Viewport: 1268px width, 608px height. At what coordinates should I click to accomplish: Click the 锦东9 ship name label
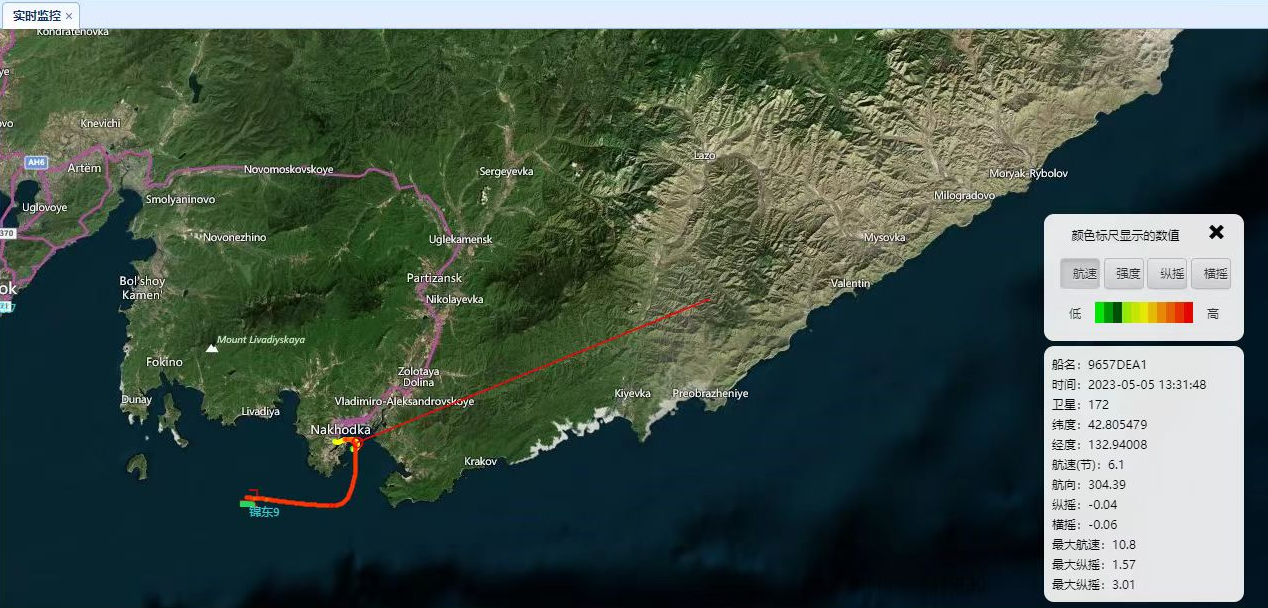point(264,512)
